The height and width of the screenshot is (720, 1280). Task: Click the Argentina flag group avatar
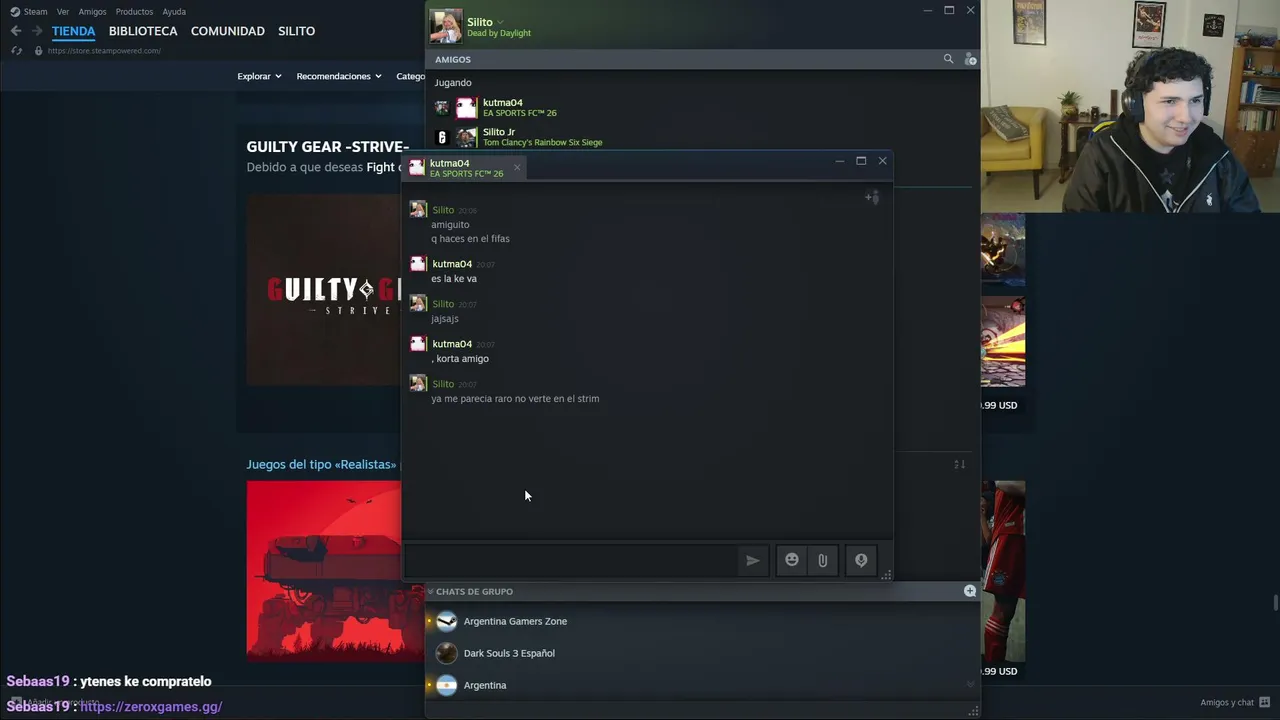click(x=447, y=685)
